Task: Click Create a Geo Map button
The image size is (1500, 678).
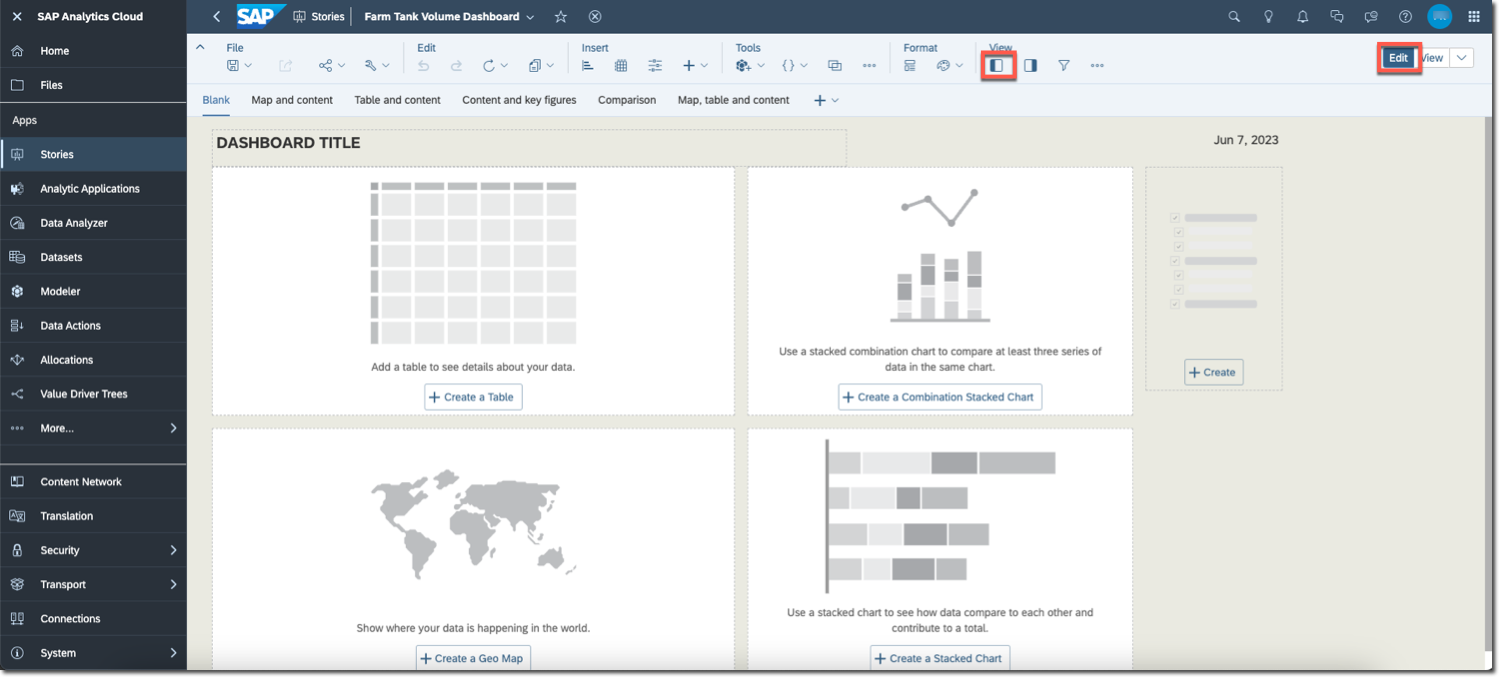Action: [473, 658]
